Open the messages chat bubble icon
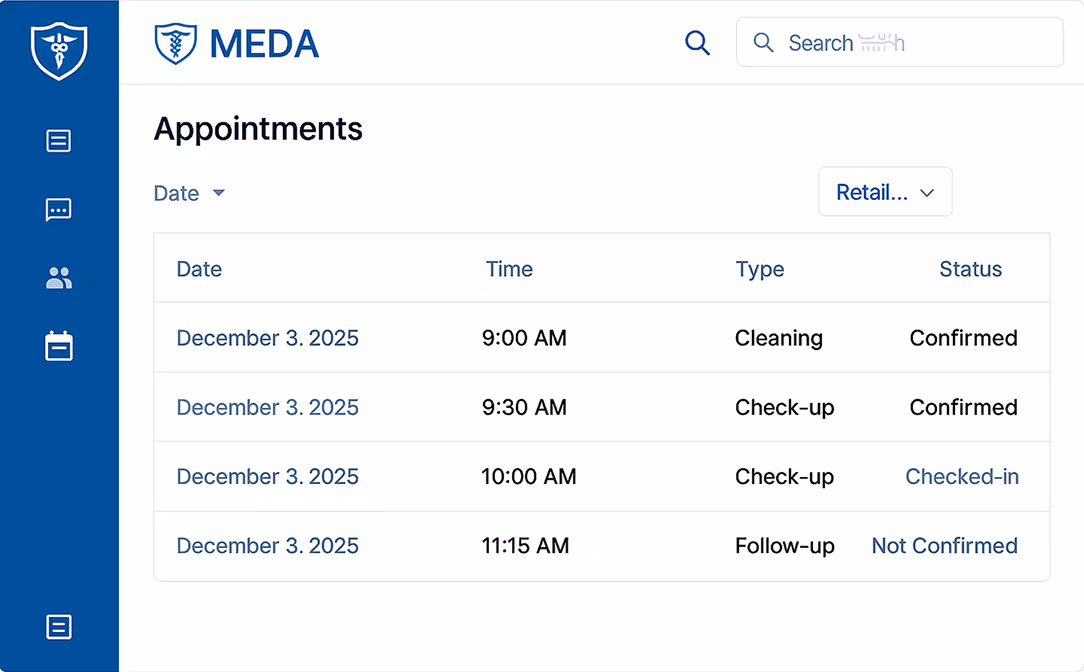 pyautogui.click(x=59, y=210)
